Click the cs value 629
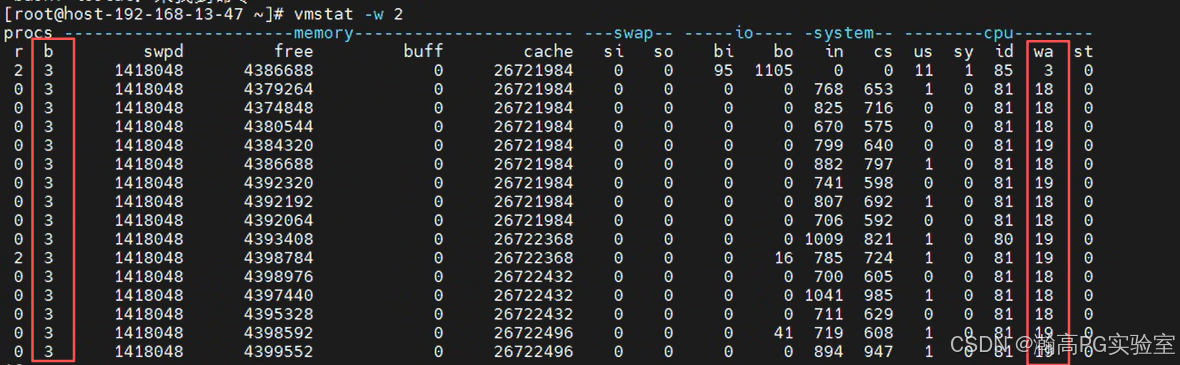This screenshot has height=365, width=1180. (878, 315)
